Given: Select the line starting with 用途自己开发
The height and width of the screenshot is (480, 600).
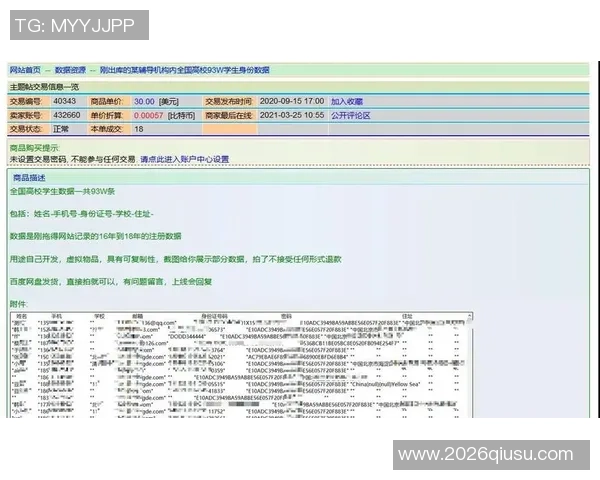Looking at the screenshot, I should [x=175, y=259].
